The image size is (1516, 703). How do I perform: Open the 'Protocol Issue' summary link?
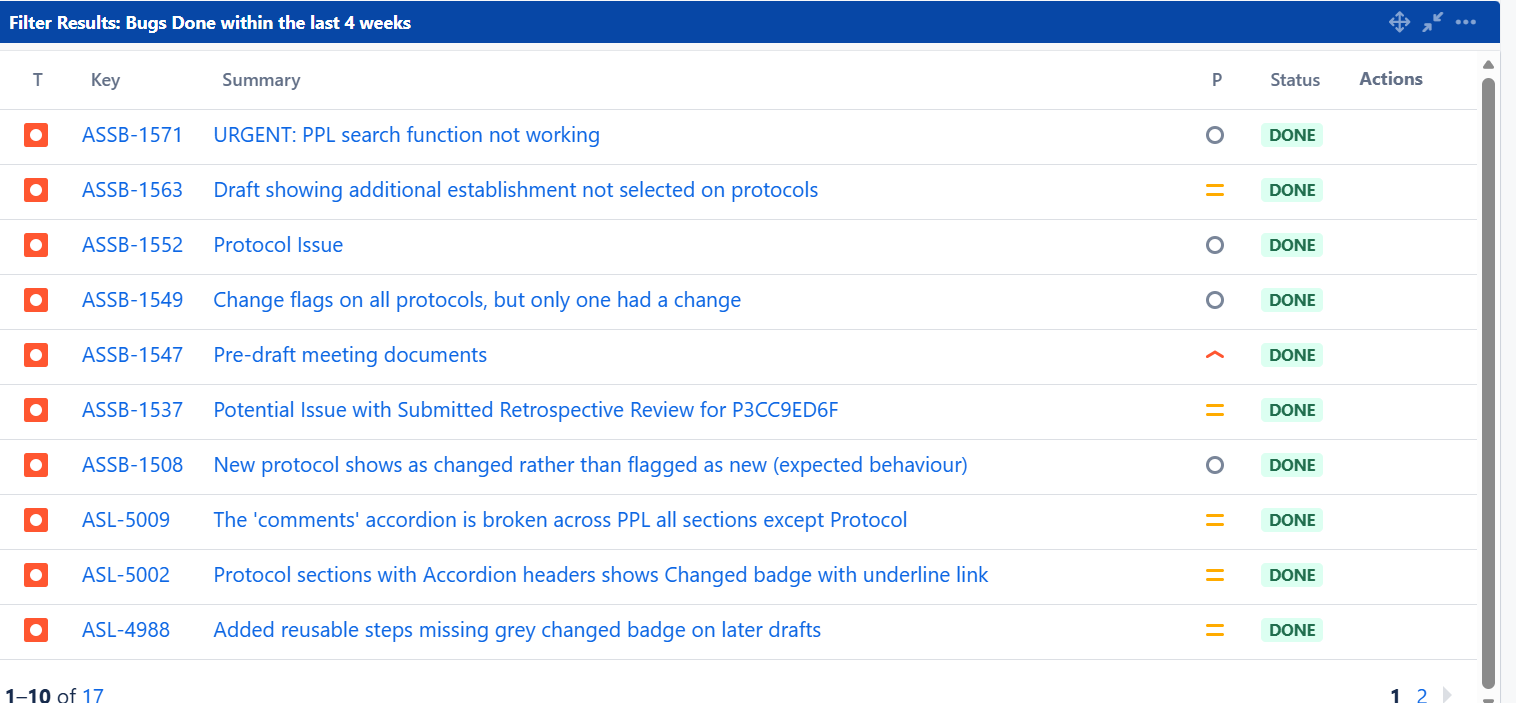[x=278, y=244]
